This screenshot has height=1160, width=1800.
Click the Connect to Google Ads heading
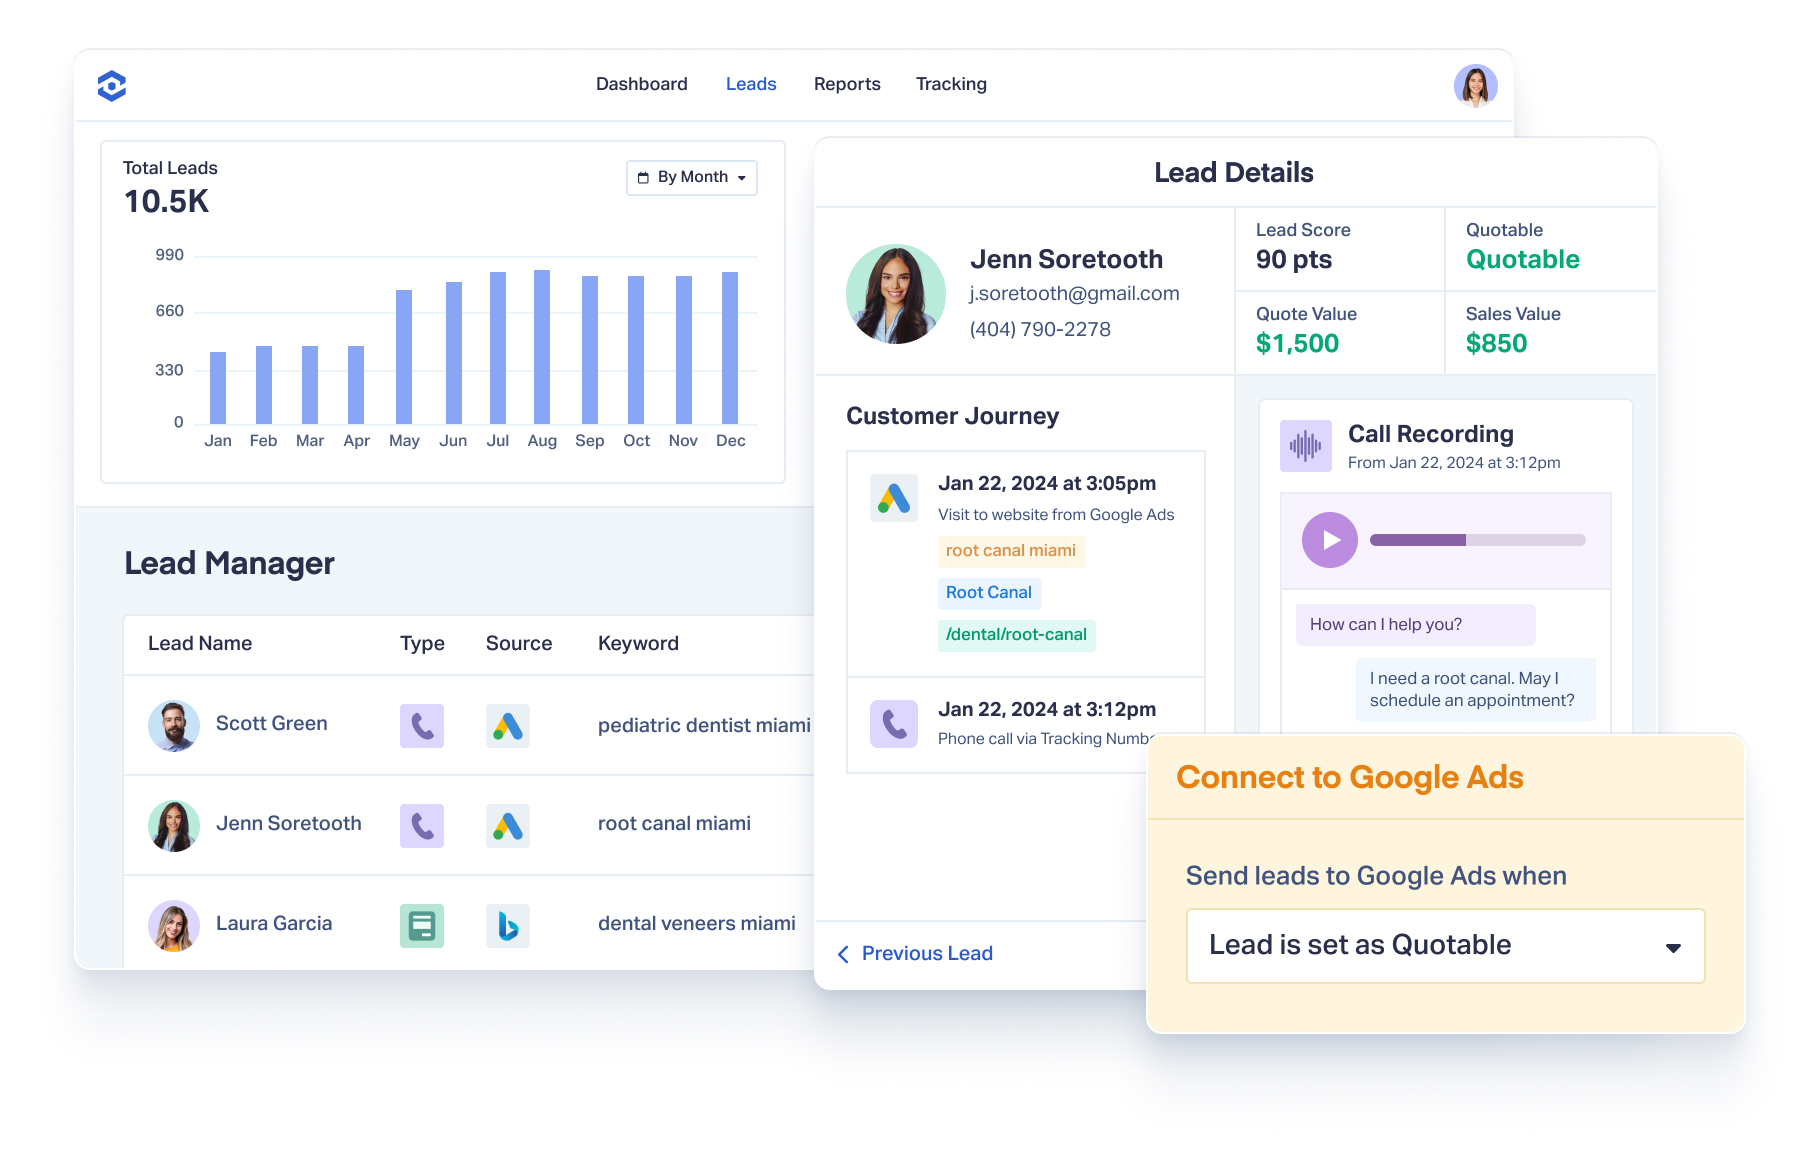(1350, 777)
